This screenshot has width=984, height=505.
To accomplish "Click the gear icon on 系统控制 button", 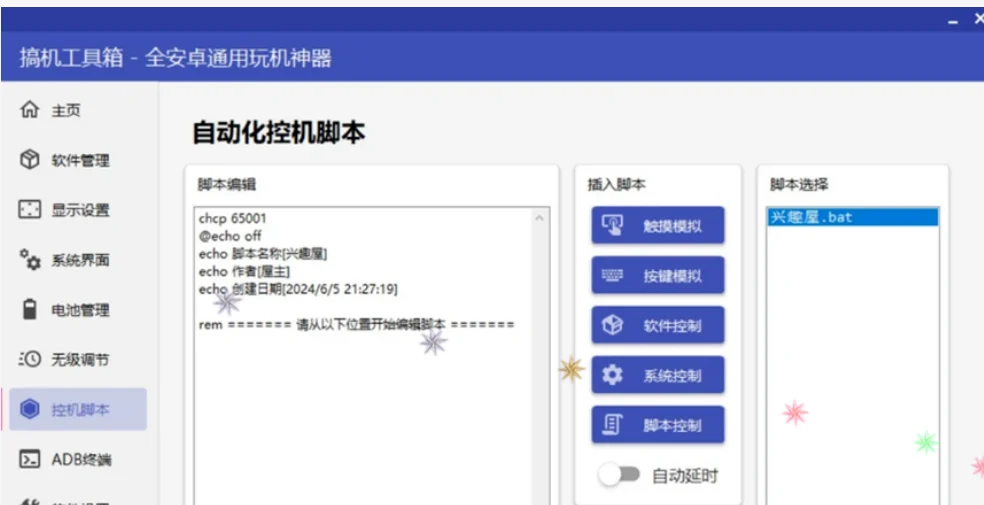I will click(x=612, y=375).
